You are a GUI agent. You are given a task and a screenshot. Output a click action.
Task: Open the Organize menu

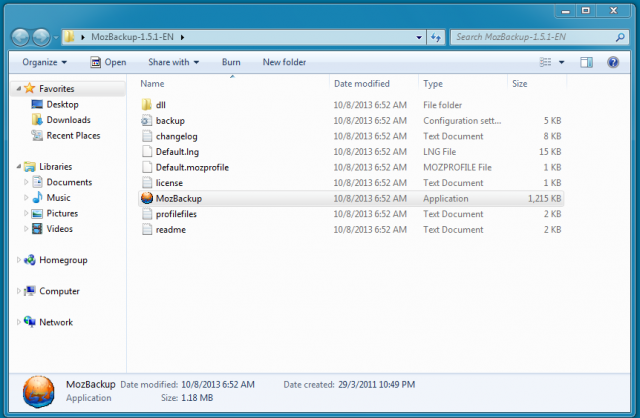[x=44, y=62]
